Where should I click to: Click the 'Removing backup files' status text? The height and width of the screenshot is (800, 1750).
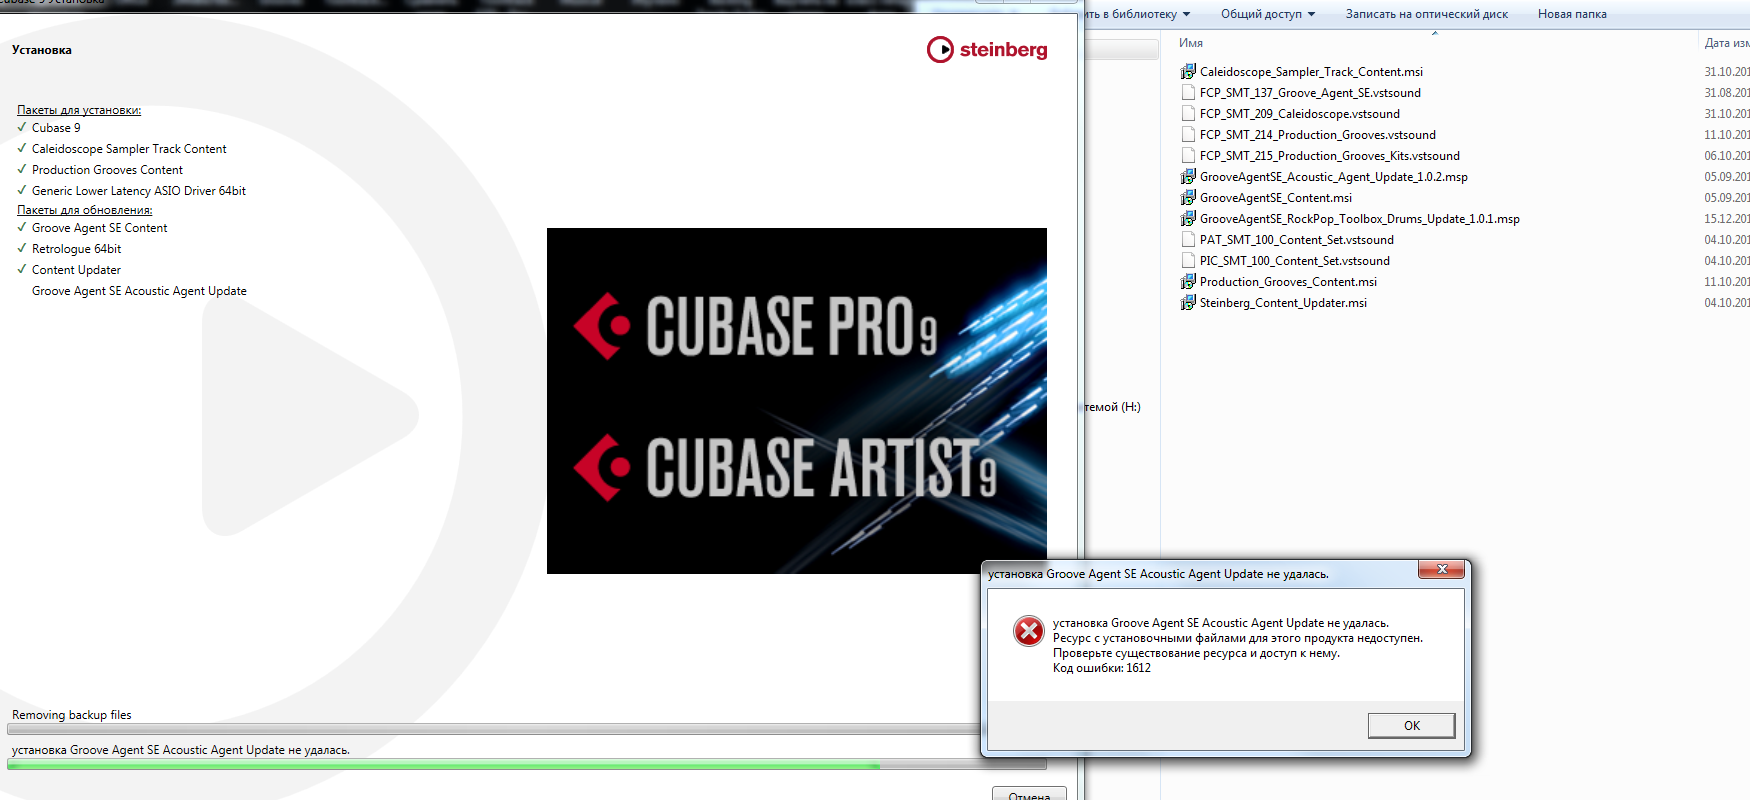tap(72, 715)
